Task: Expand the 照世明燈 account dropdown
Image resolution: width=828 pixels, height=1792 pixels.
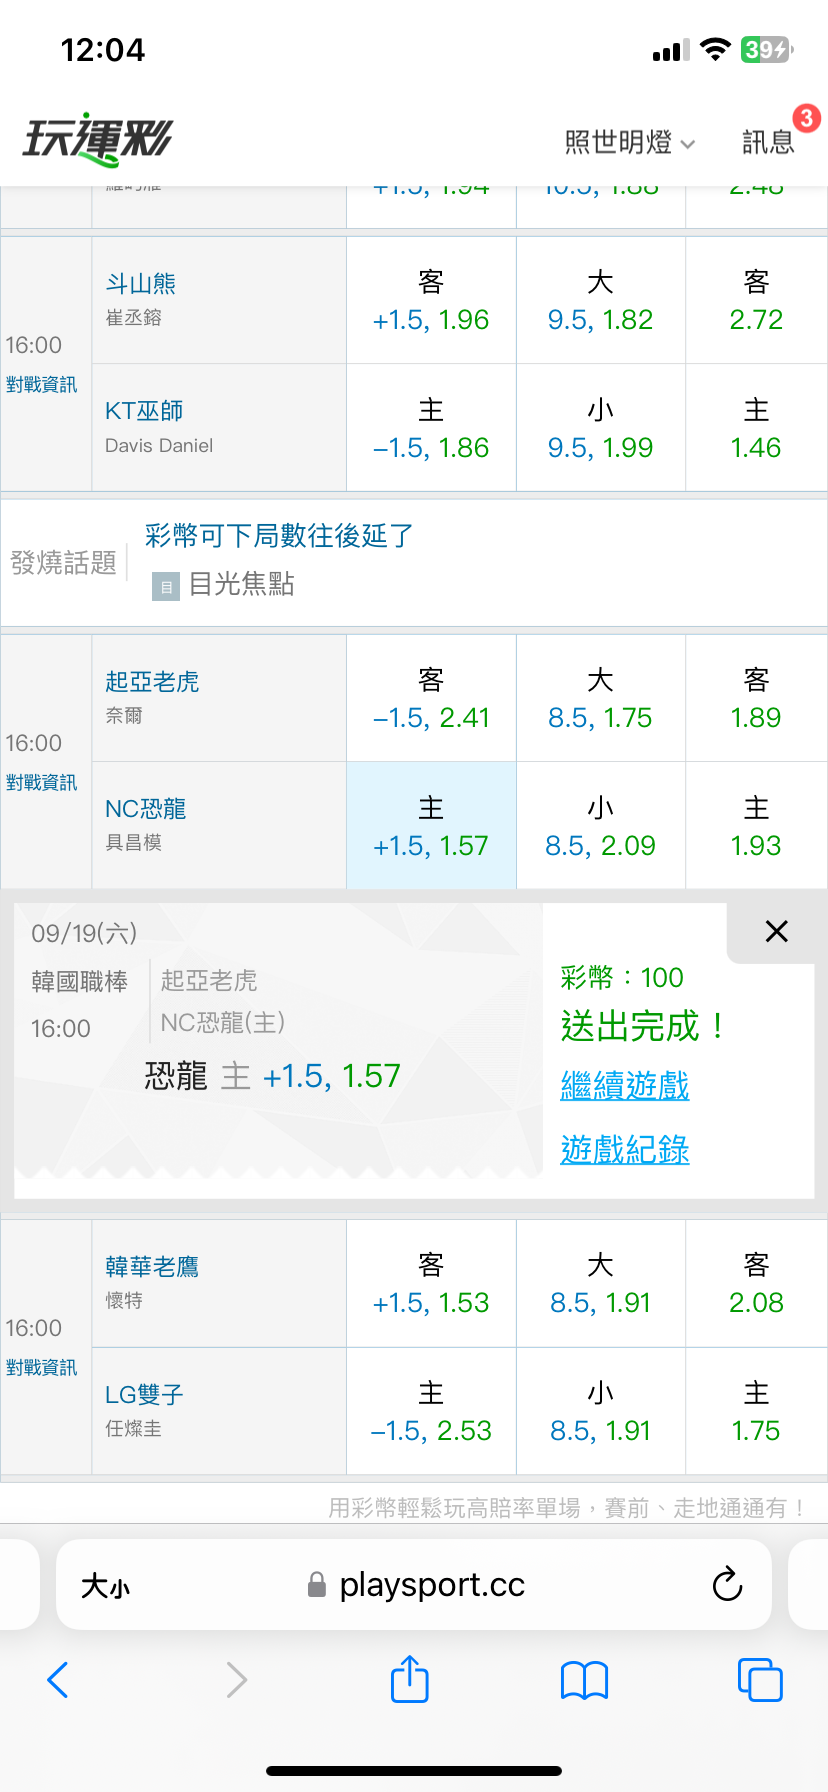Action: pyautogui.click(x=630, y=143)
